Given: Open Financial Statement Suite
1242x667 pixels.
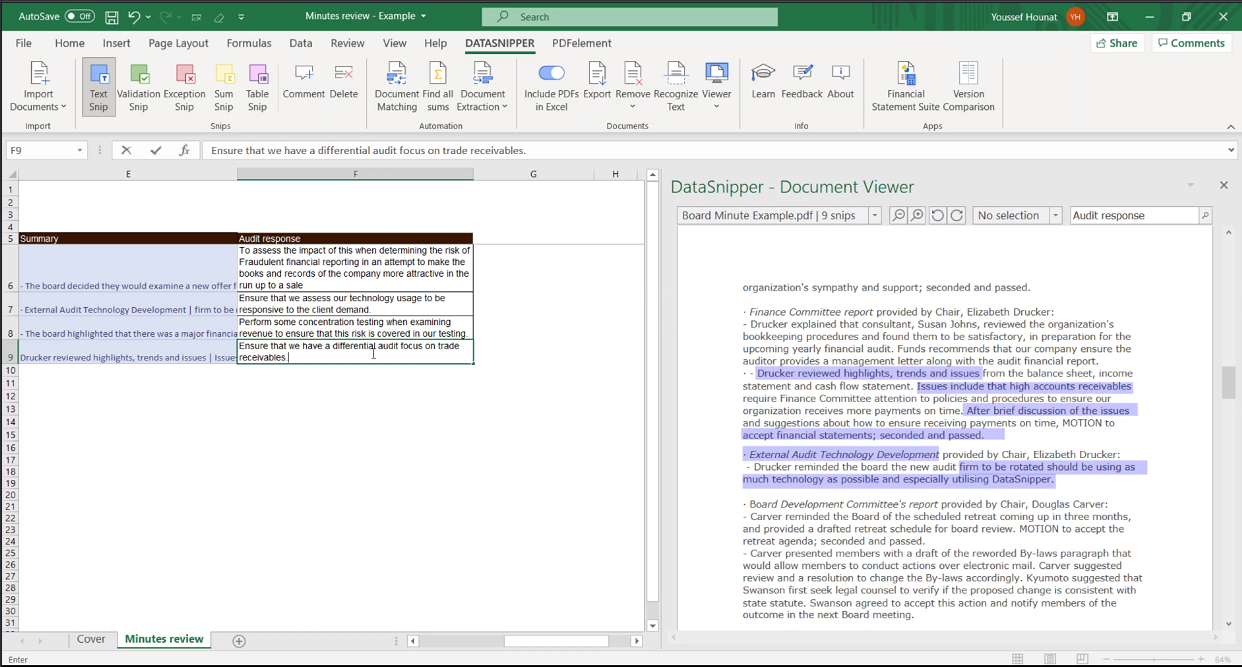Looking at the screenshot, I should pos(906,87).
